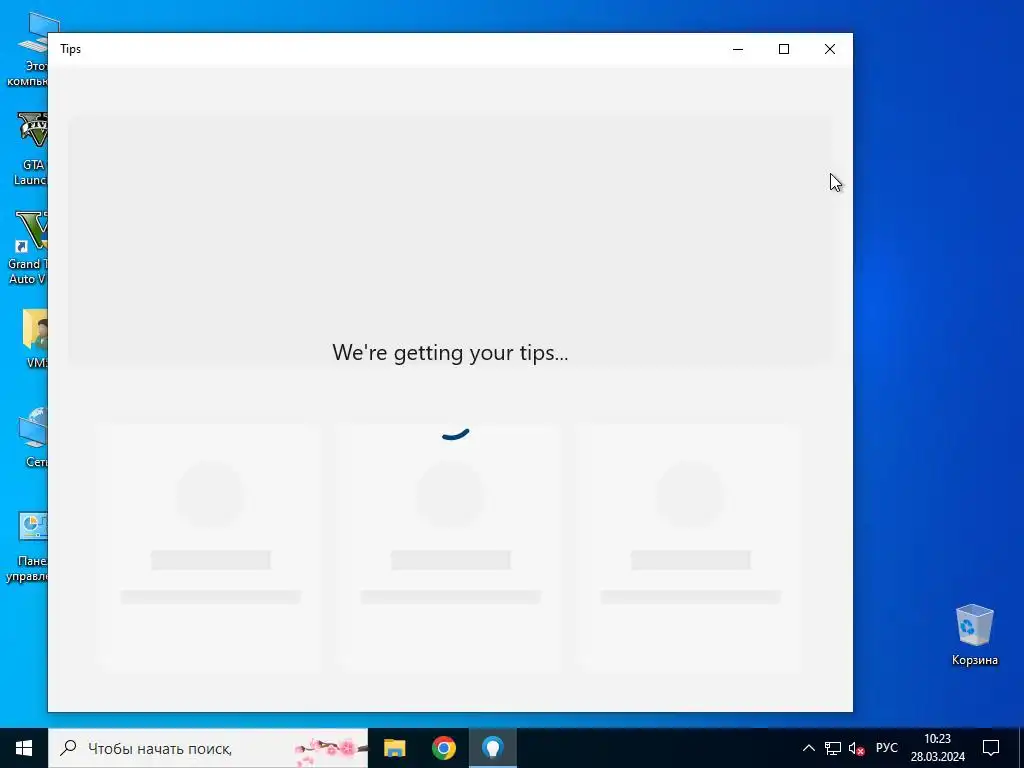Select the Корзина recycle bin icon
This screenshot has width=1024, height=768.
coord(974,634)
